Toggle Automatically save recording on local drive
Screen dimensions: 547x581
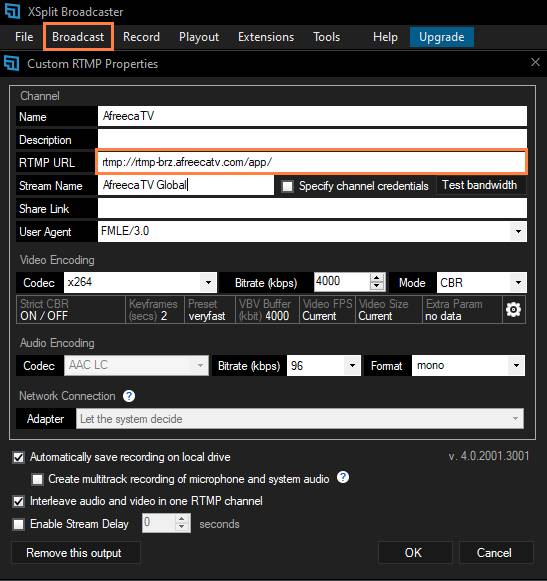(x=19, y=457)
